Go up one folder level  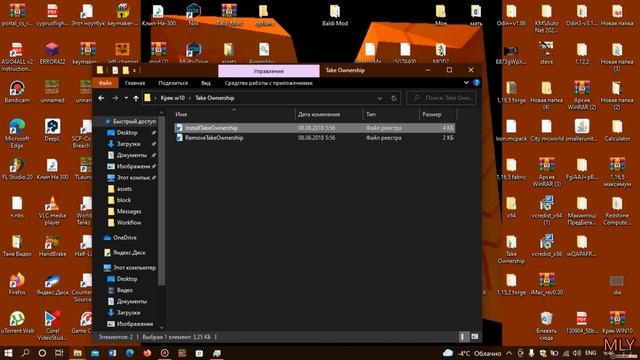point(136,98)
